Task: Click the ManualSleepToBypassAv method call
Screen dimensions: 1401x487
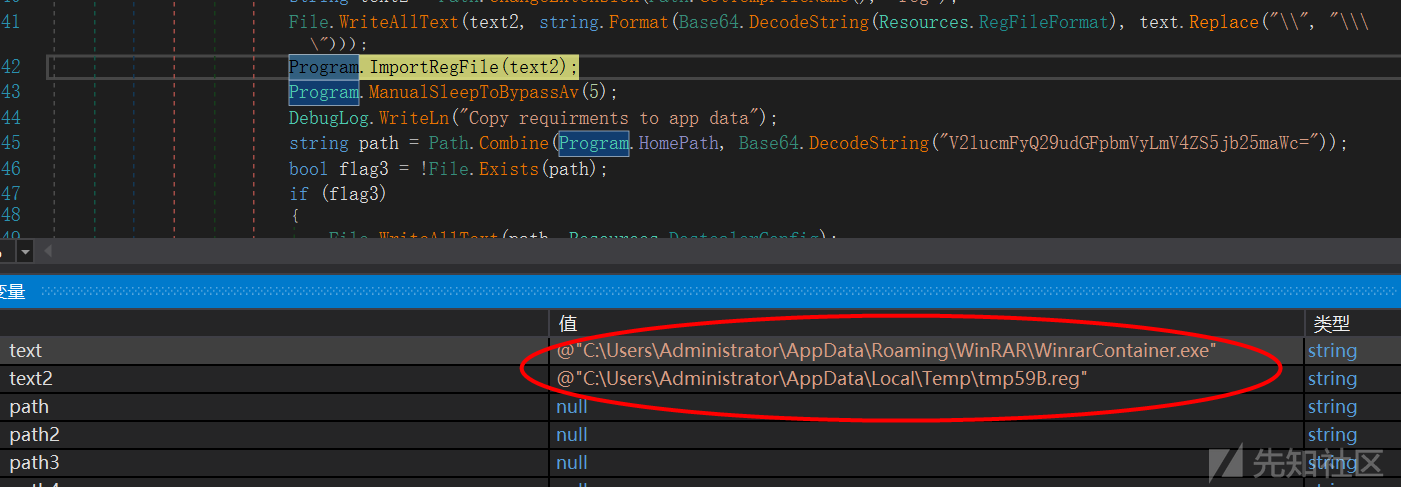Action: point(474,93)
